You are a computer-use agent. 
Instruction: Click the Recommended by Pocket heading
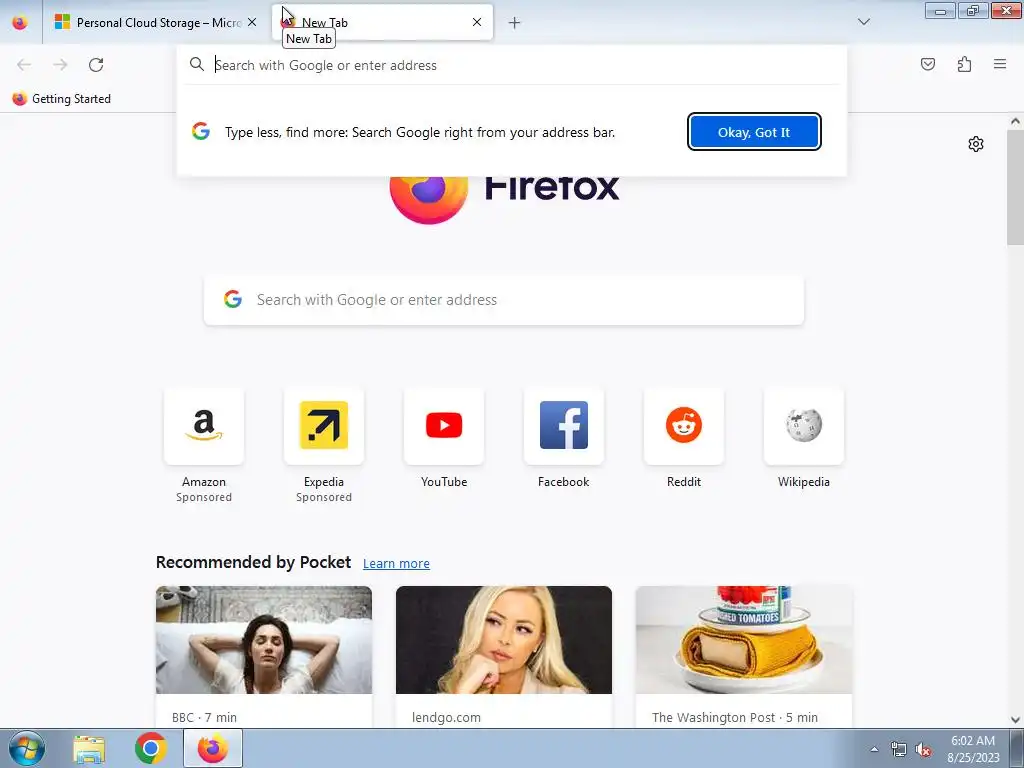253,562
